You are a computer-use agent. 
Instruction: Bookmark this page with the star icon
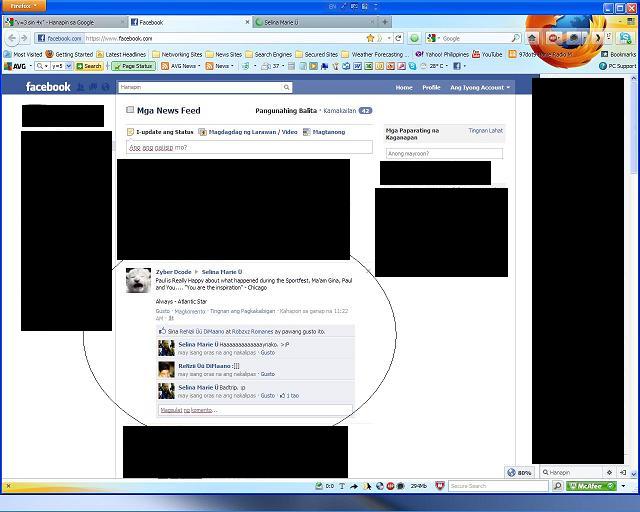tap(370, 38)
